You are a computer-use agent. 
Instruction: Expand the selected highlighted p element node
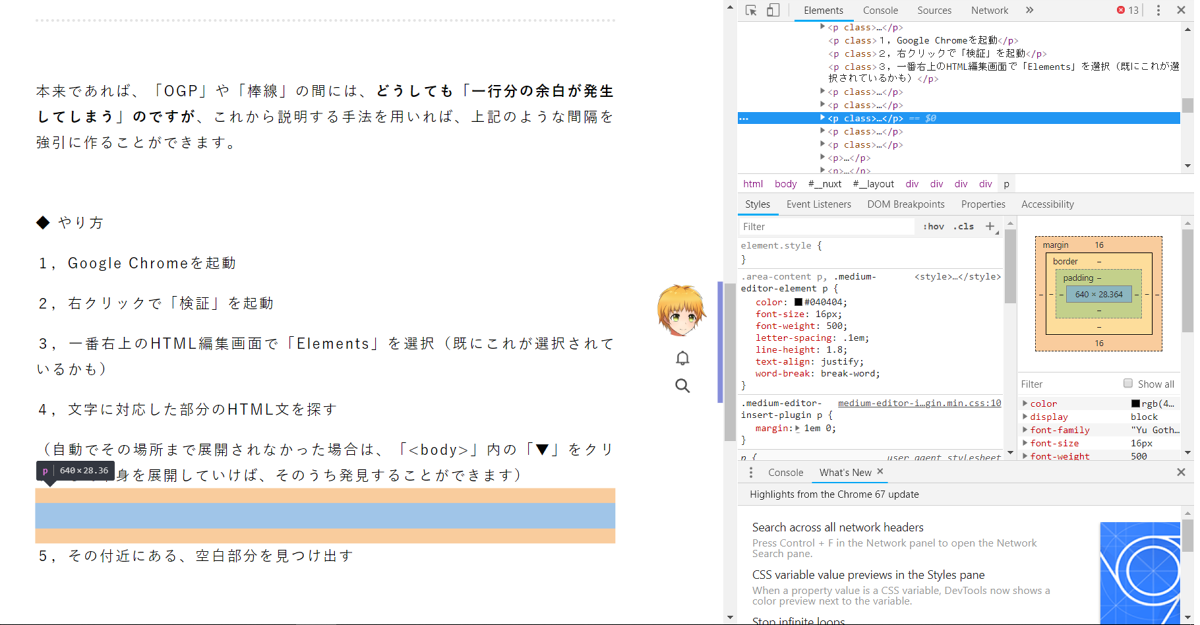coord(822,118)
